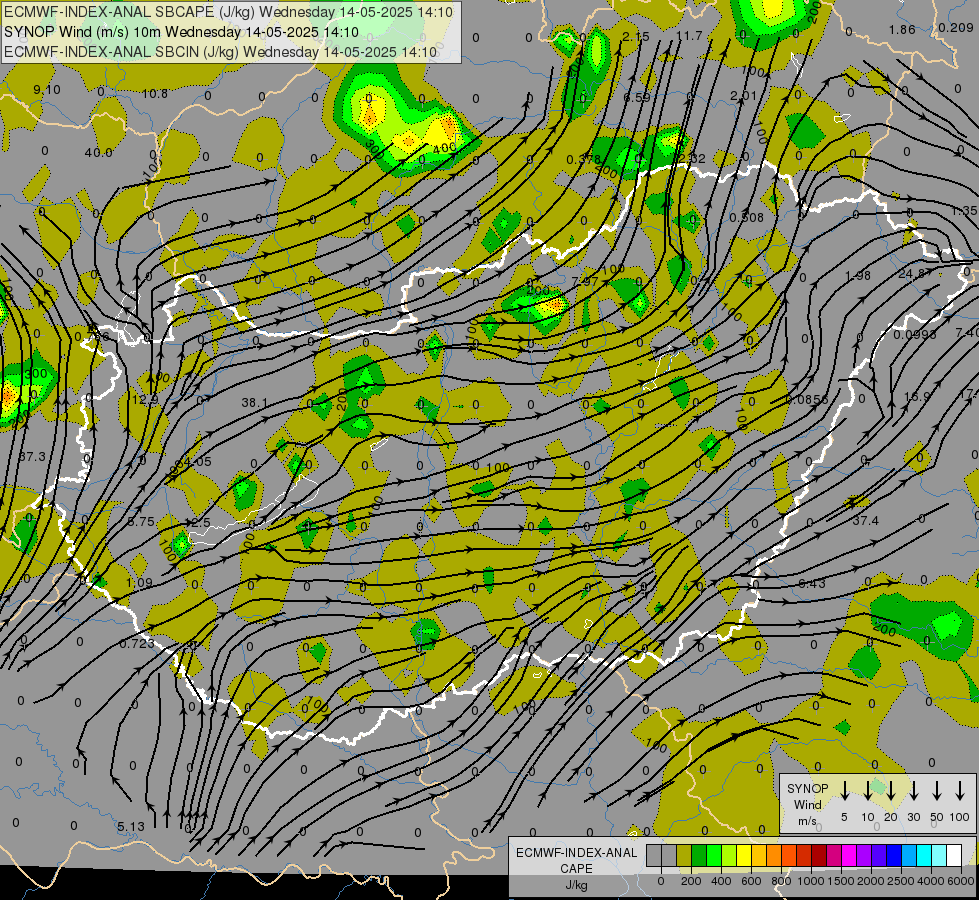Click the '38.1' value on the map
Image resolution: width=979 pixels, height=900 pixels.
pyautogui.click(x=255, y=403)
